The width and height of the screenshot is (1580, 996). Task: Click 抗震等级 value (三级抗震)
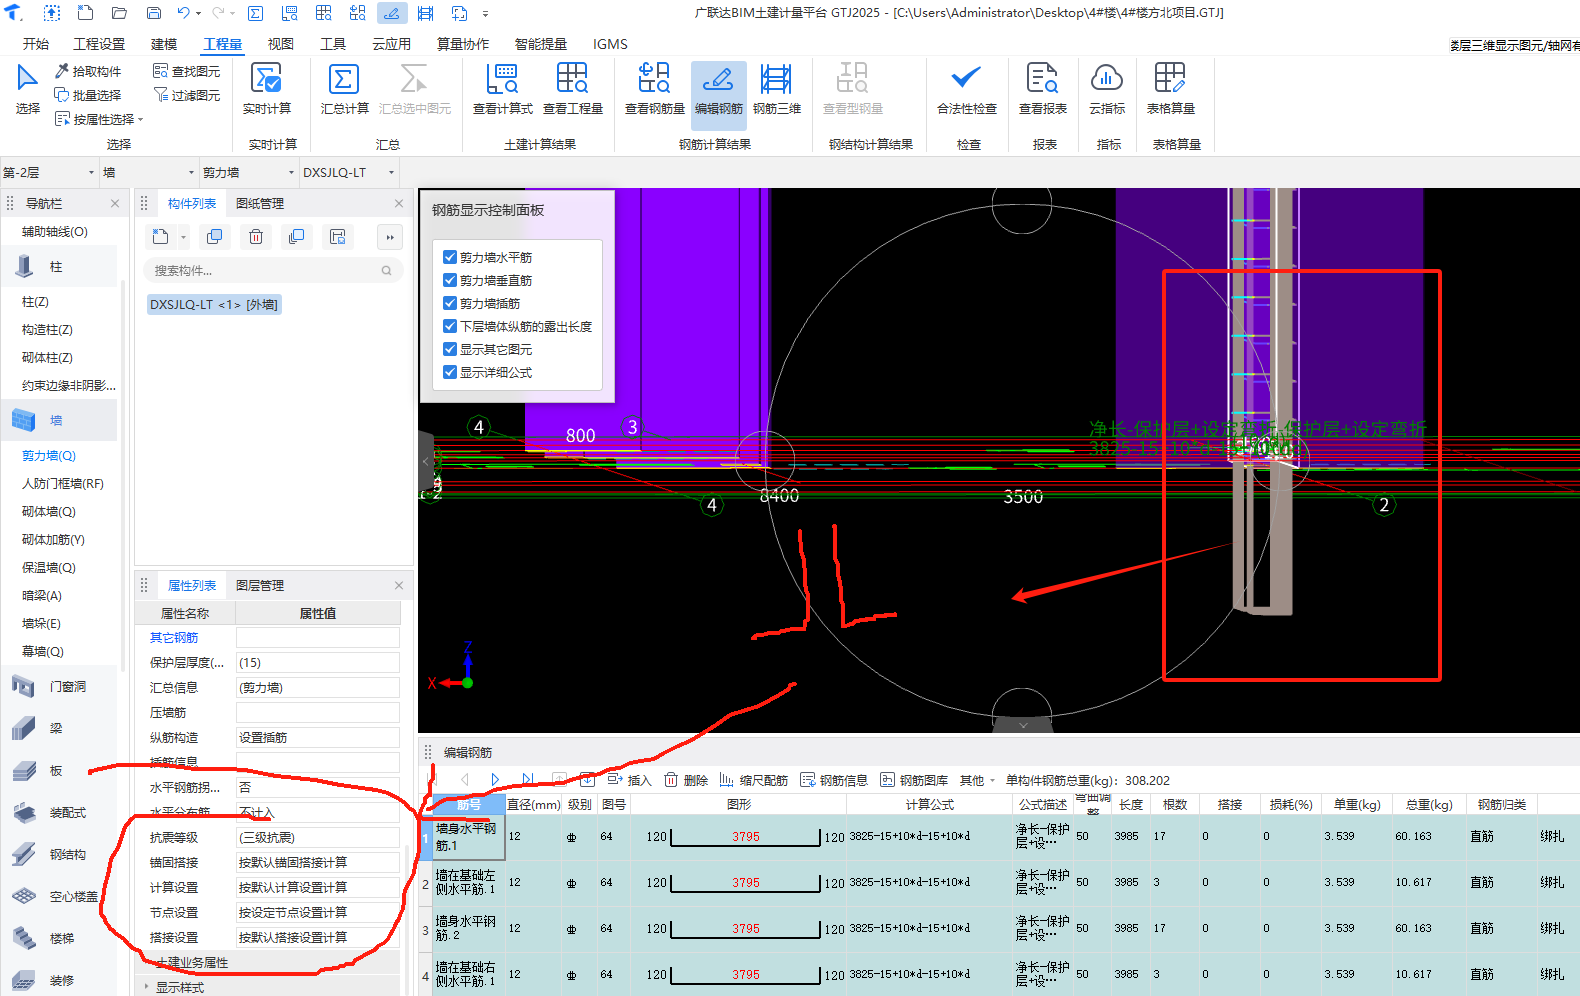coord(318,837)
